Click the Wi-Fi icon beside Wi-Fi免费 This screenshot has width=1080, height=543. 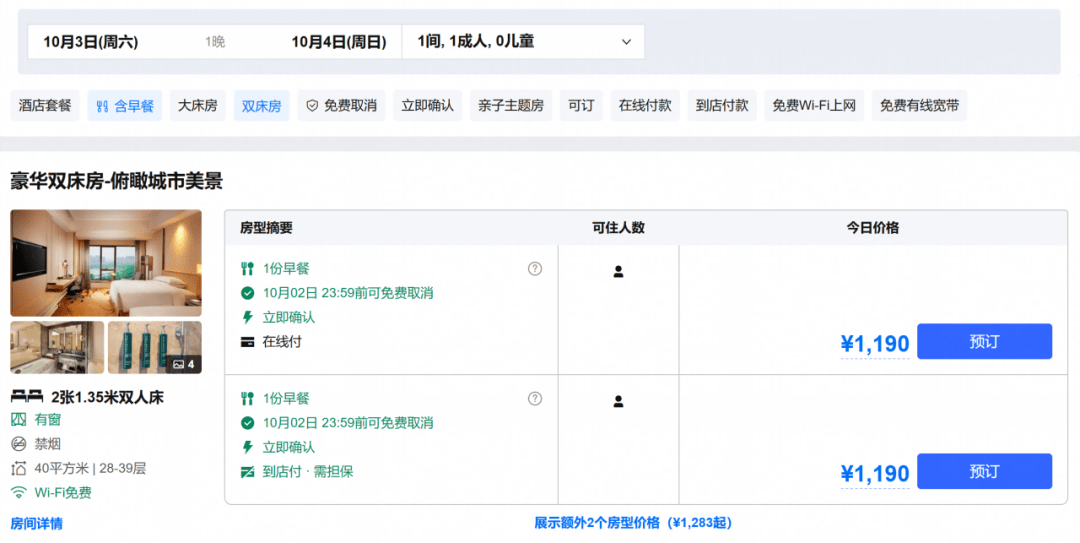coord(19,493)
